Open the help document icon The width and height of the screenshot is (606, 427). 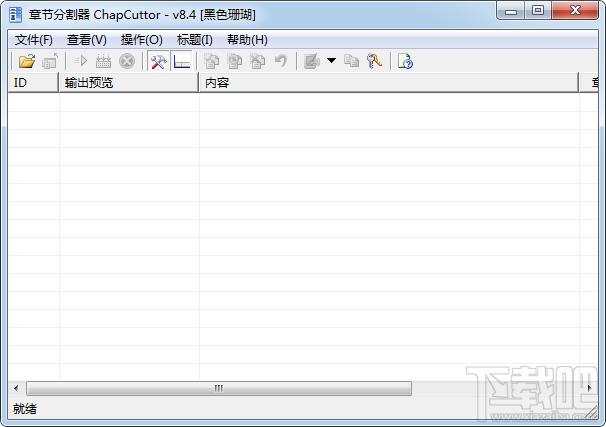pos(405,61)
